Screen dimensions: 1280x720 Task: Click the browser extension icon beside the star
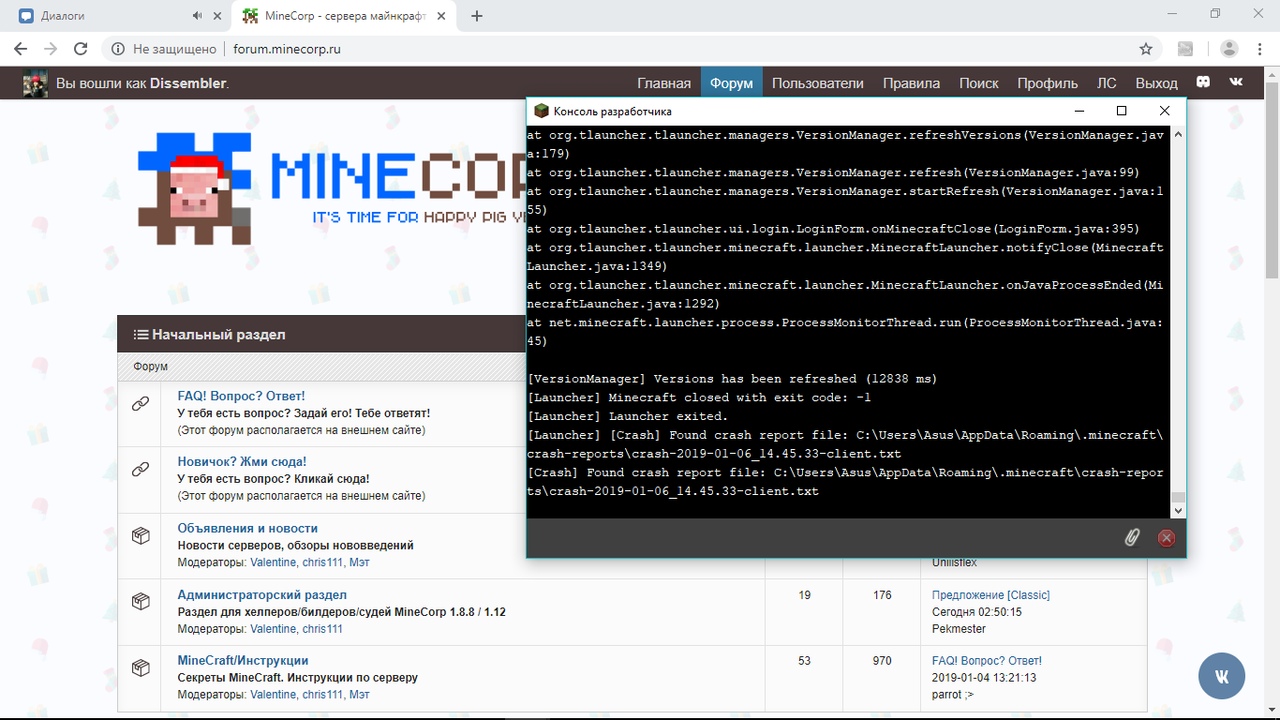coord(1185,49)
